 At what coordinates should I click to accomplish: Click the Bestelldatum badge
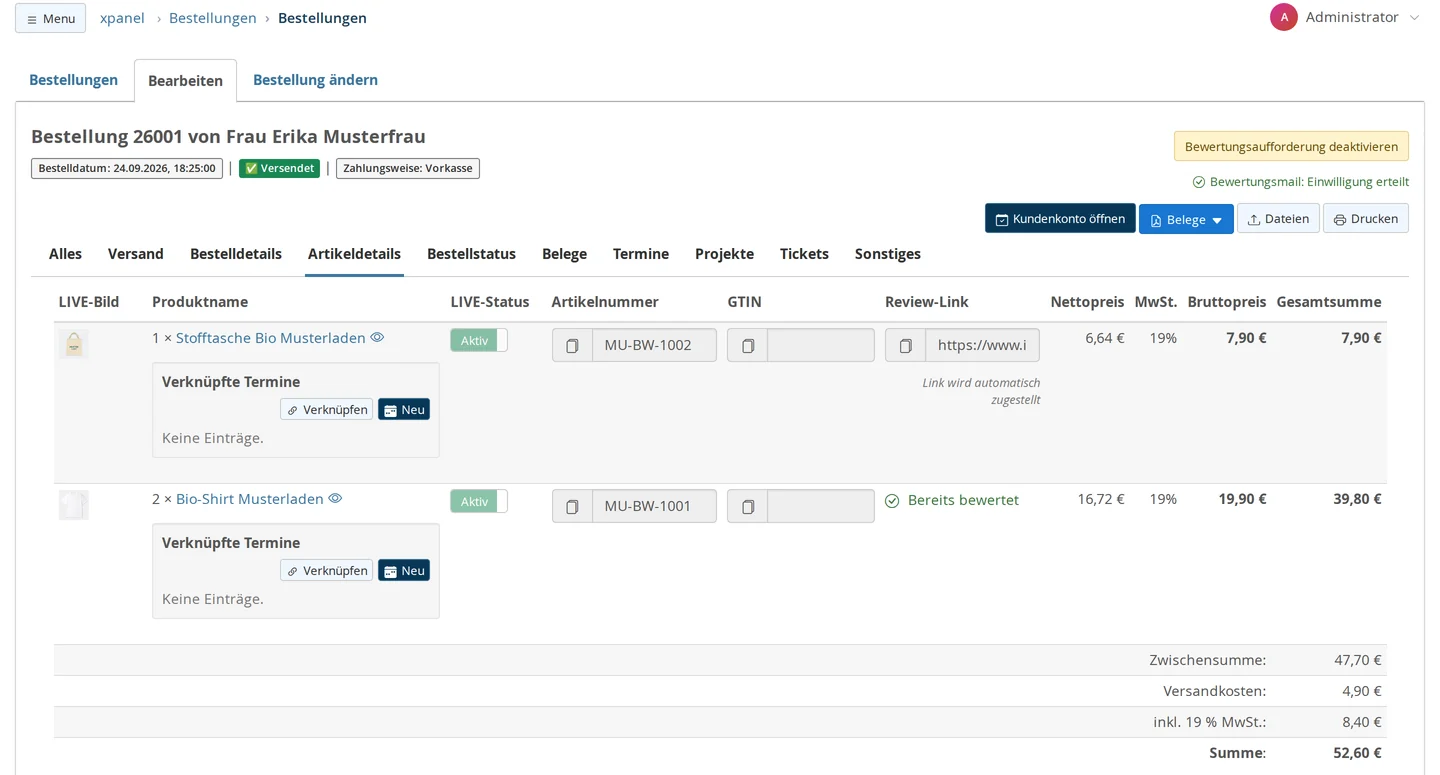click(x=127, y=168)
